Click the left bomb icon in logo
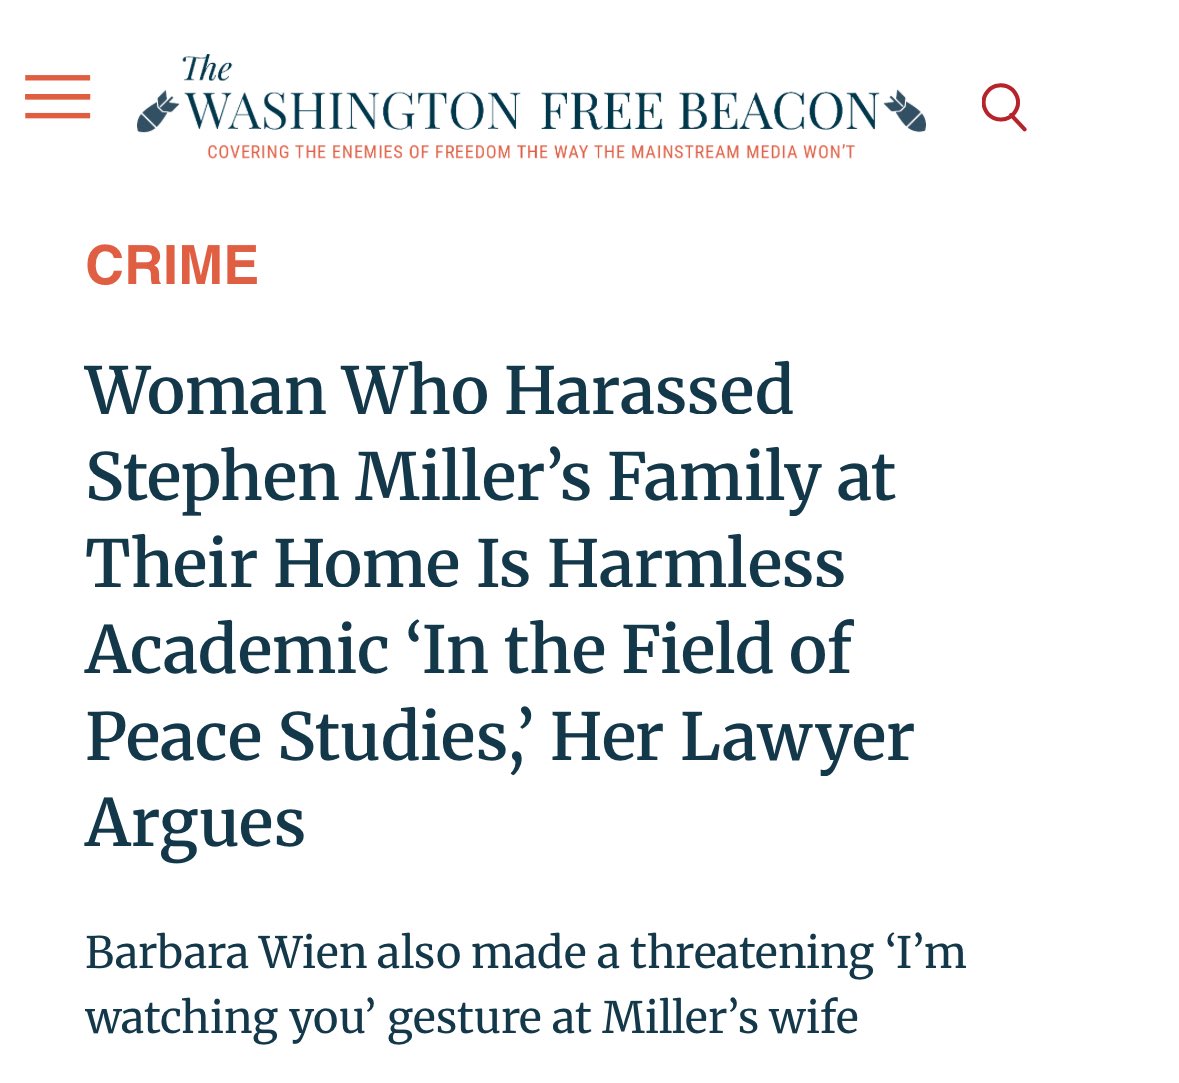 [x=157, y=112]
